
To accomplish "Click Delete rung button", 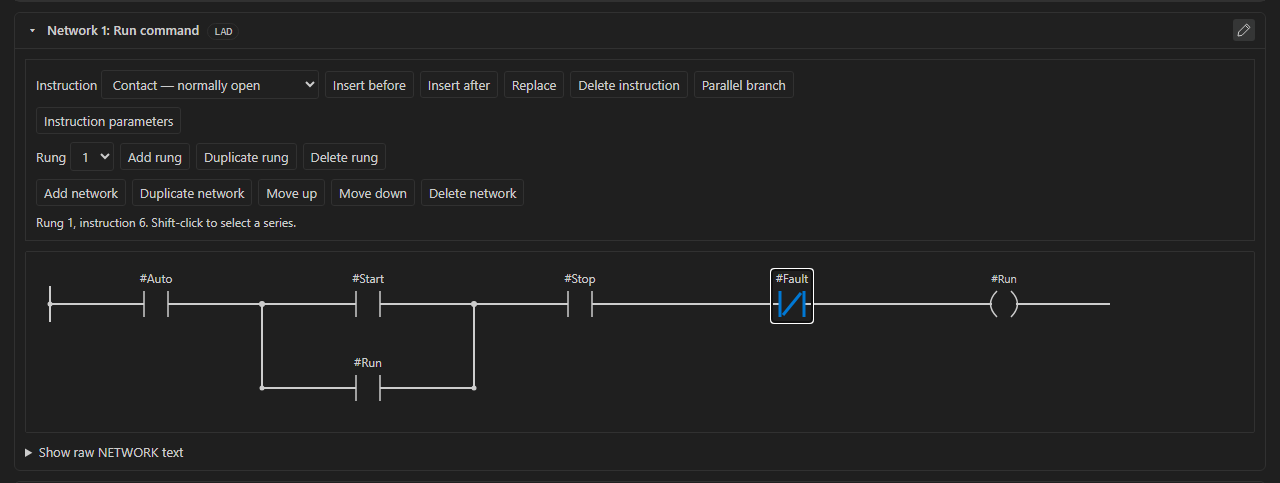I will click(344, 157).
